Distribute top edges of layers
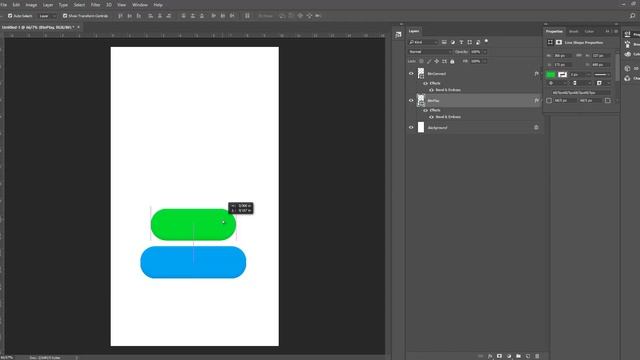 click(183, 16)
